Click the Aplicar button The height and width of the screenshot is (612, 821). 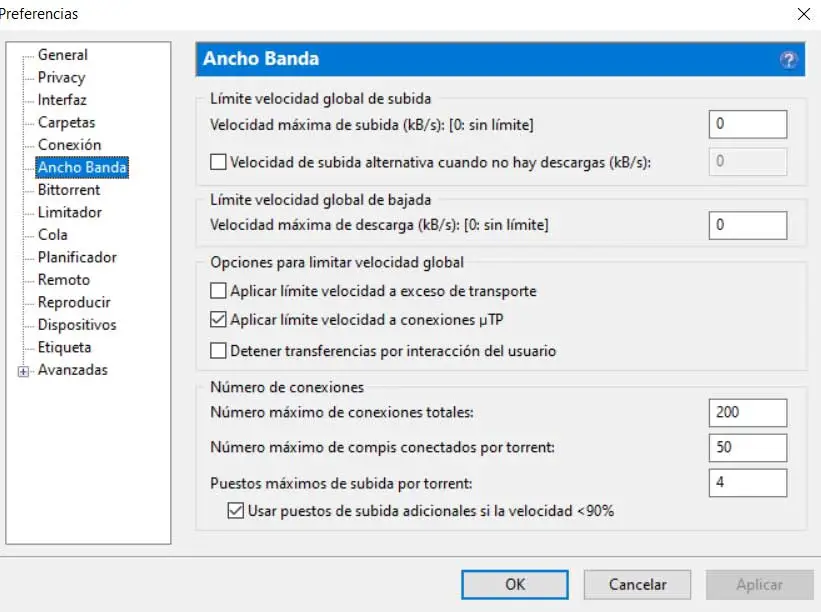pos(759,584)
